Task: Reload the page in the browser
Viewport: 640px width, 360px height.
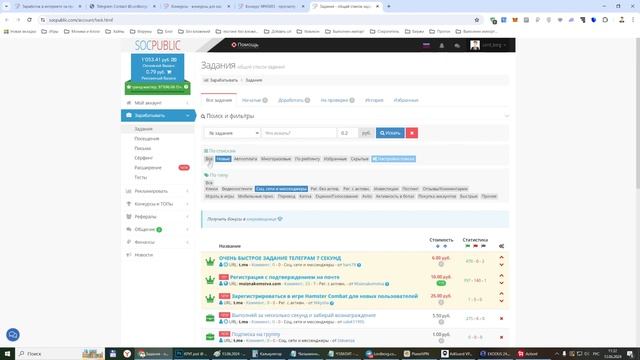Action: coord(29,20)
